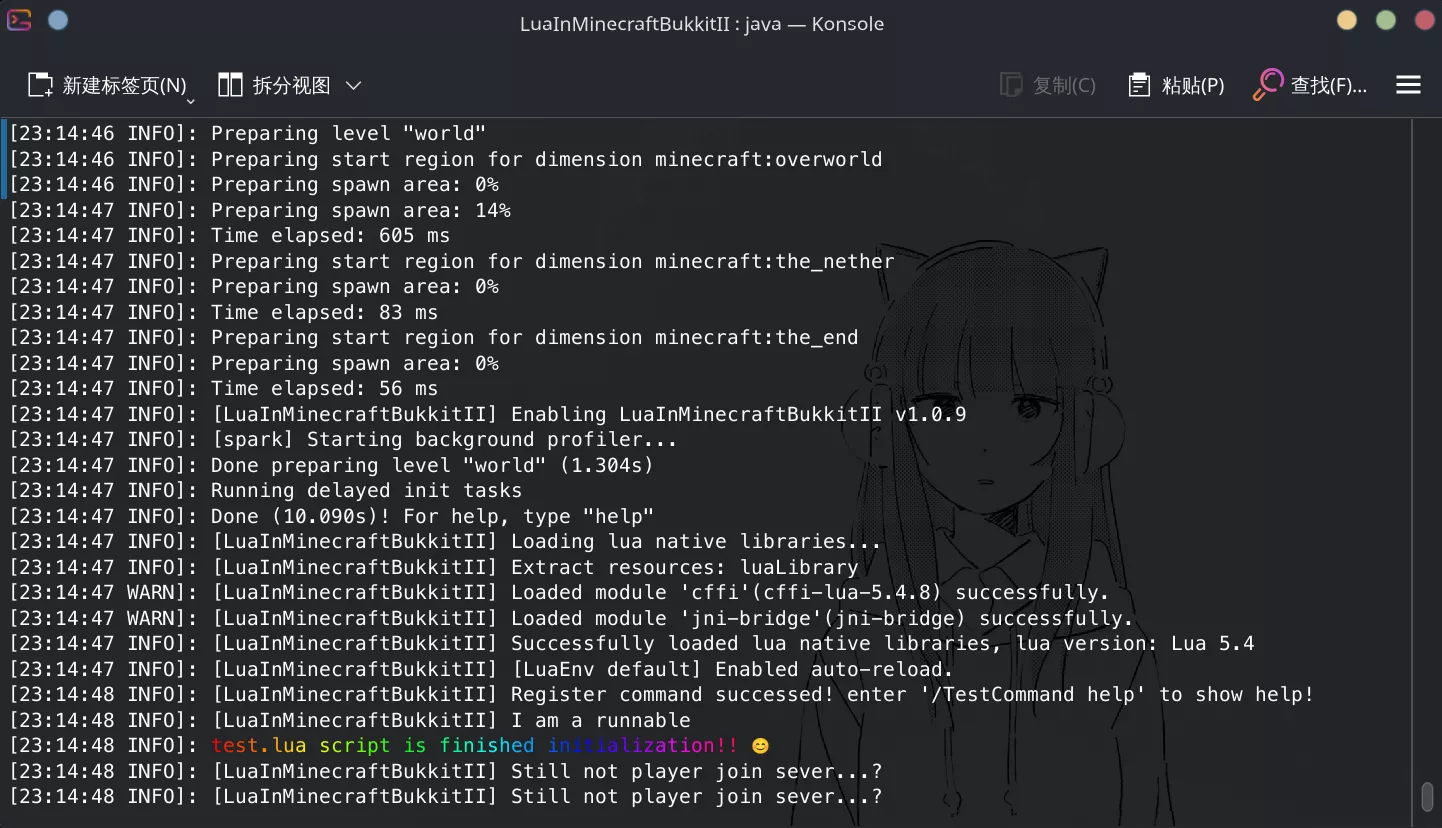Minimize window with the yellow button
Screen dimensions: 1442x828
click(x=1347, y=20)
